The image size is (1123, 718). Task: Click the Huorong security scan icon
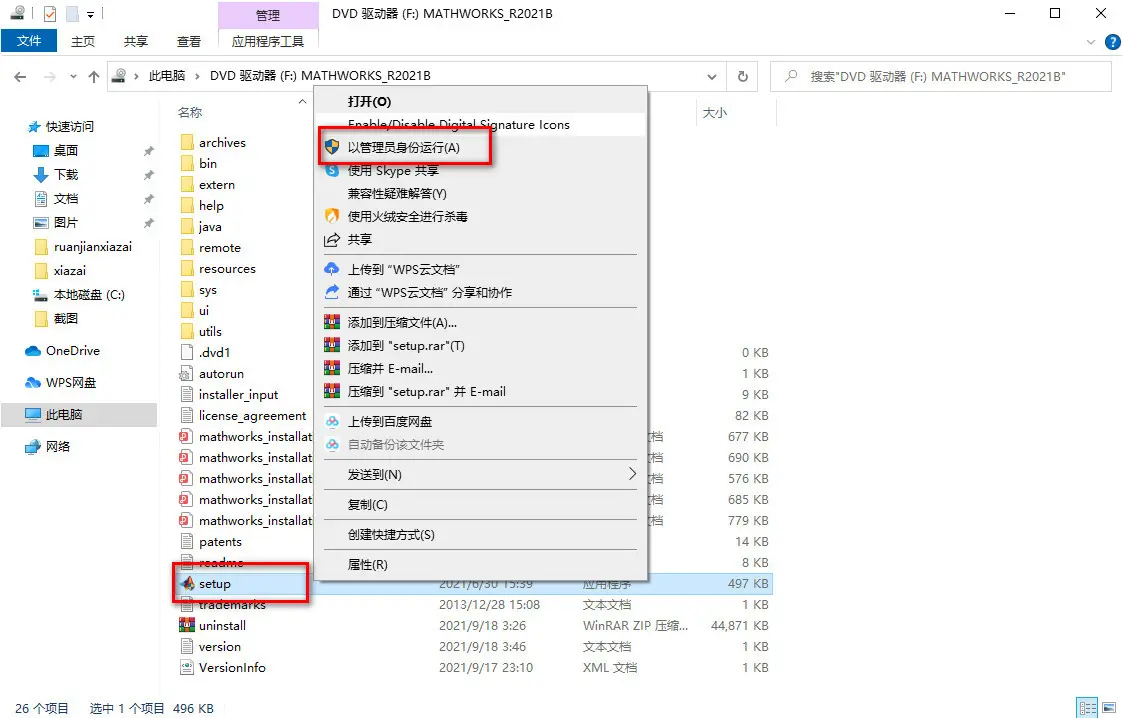coord(332,216)
